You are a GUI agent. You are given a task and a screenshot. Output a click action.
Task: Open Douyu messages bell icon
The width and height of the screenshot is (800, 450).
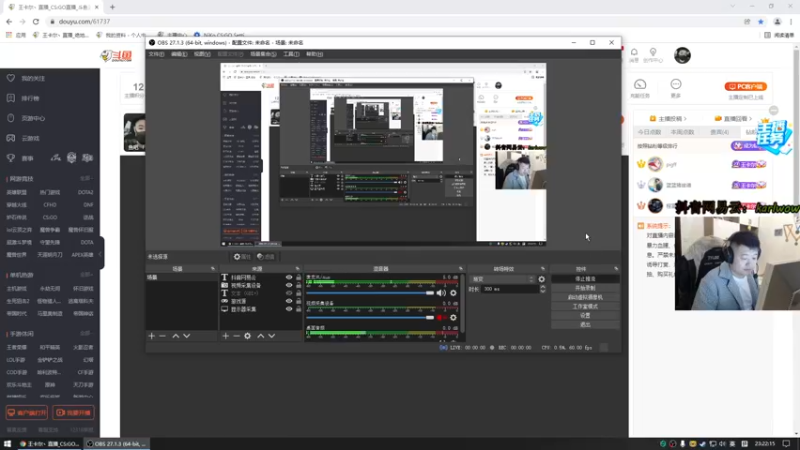[634, 52]
